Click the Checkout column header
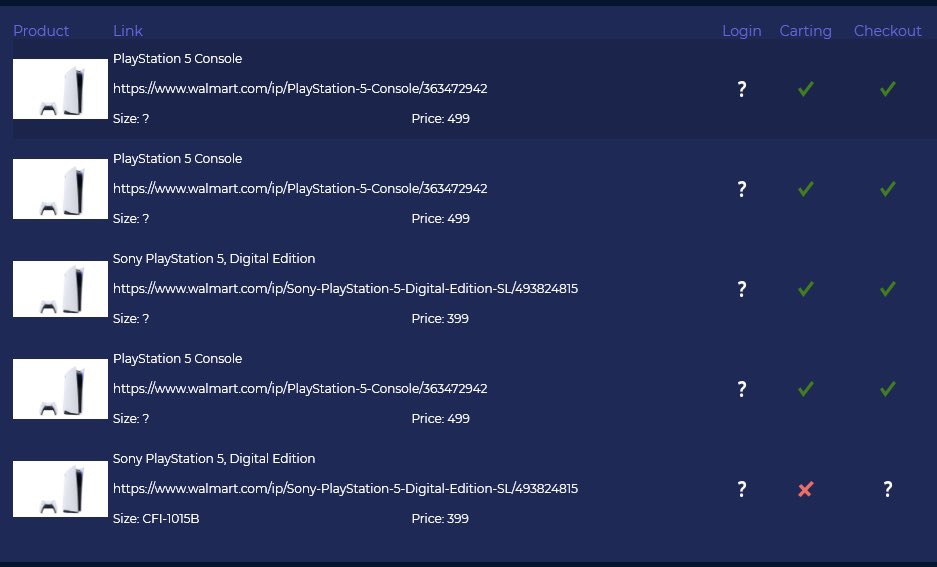The image size is (937, 567). 887,31
